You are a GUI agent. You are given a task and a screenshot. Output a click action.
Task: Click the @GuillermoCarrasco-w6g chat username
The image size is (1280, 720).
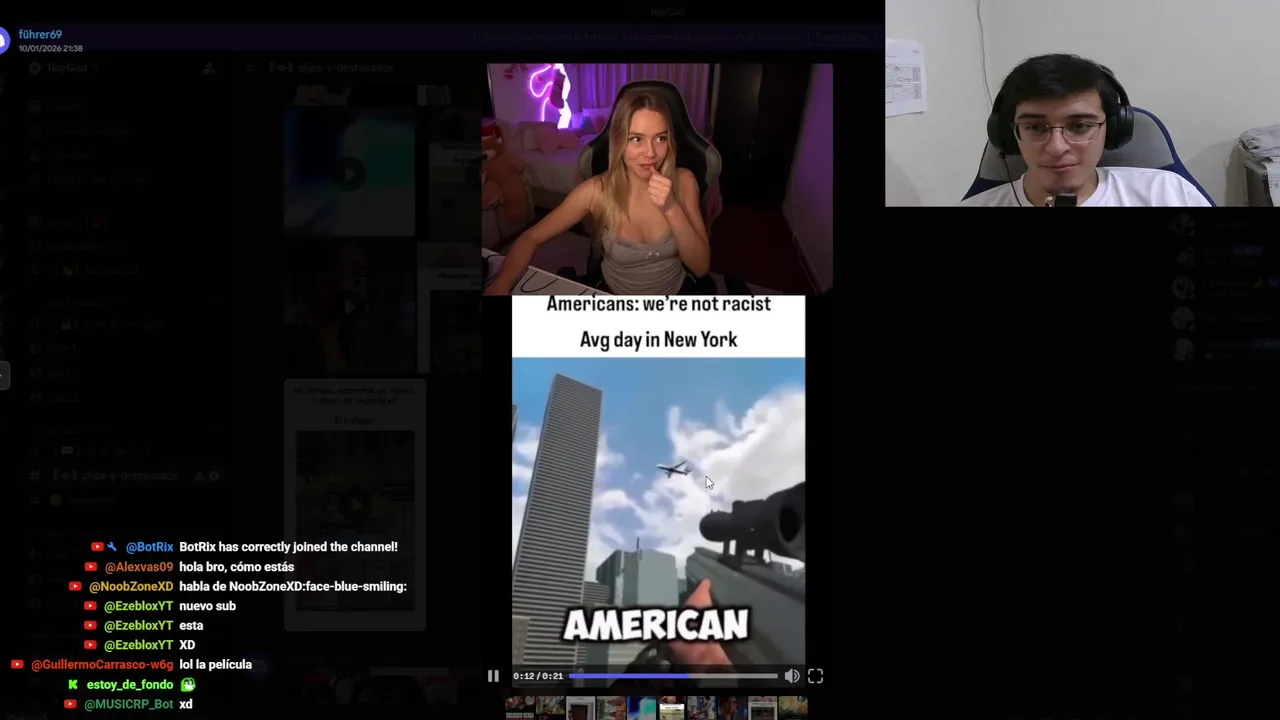coord(102,665)
